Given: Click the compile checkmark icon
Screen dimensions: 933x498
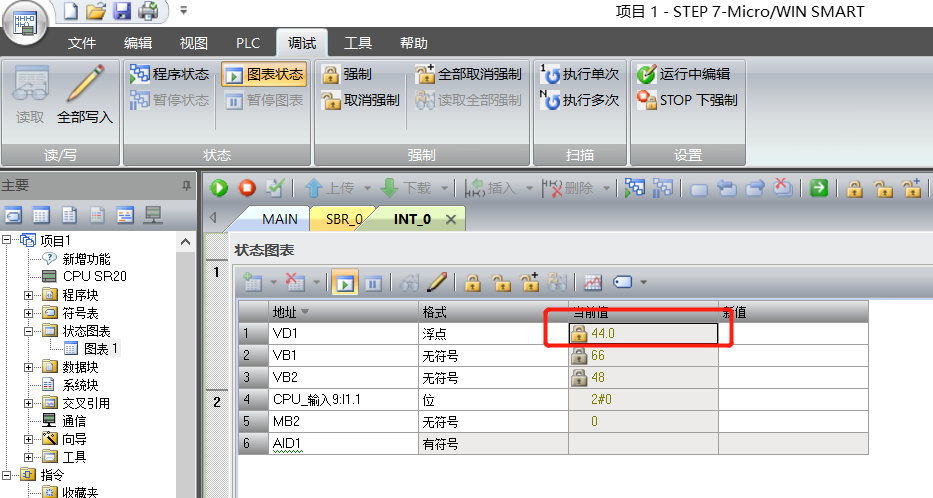Looking at the screenshot, I should click(x=274, y=188).
